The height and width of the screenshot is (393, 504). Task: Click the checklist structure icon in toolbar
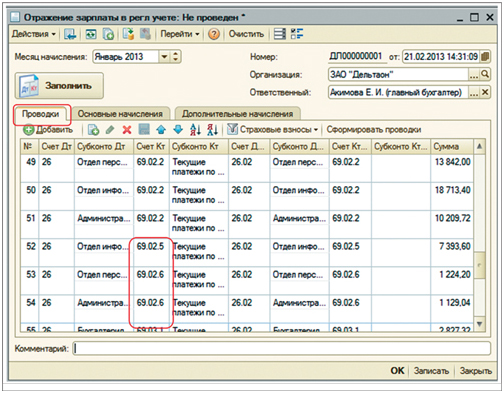297,34
